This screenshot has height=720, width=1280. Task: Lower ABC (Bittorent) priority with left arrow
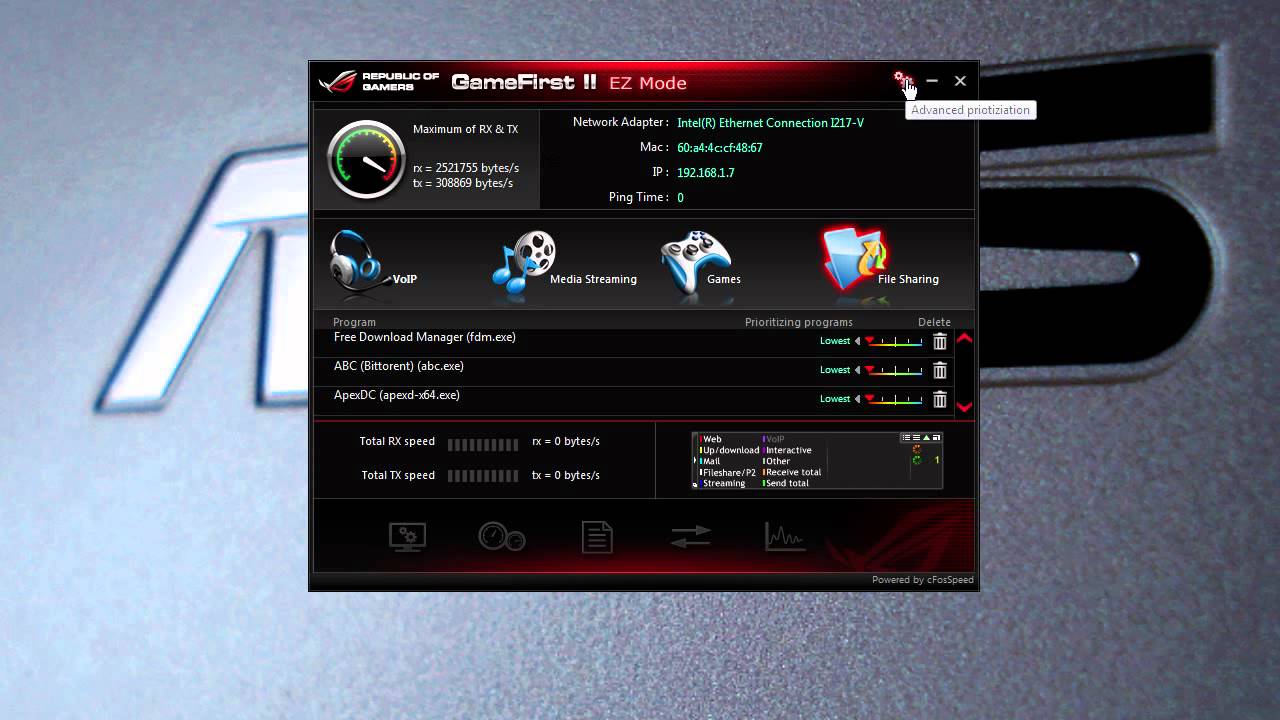point(857,370)
